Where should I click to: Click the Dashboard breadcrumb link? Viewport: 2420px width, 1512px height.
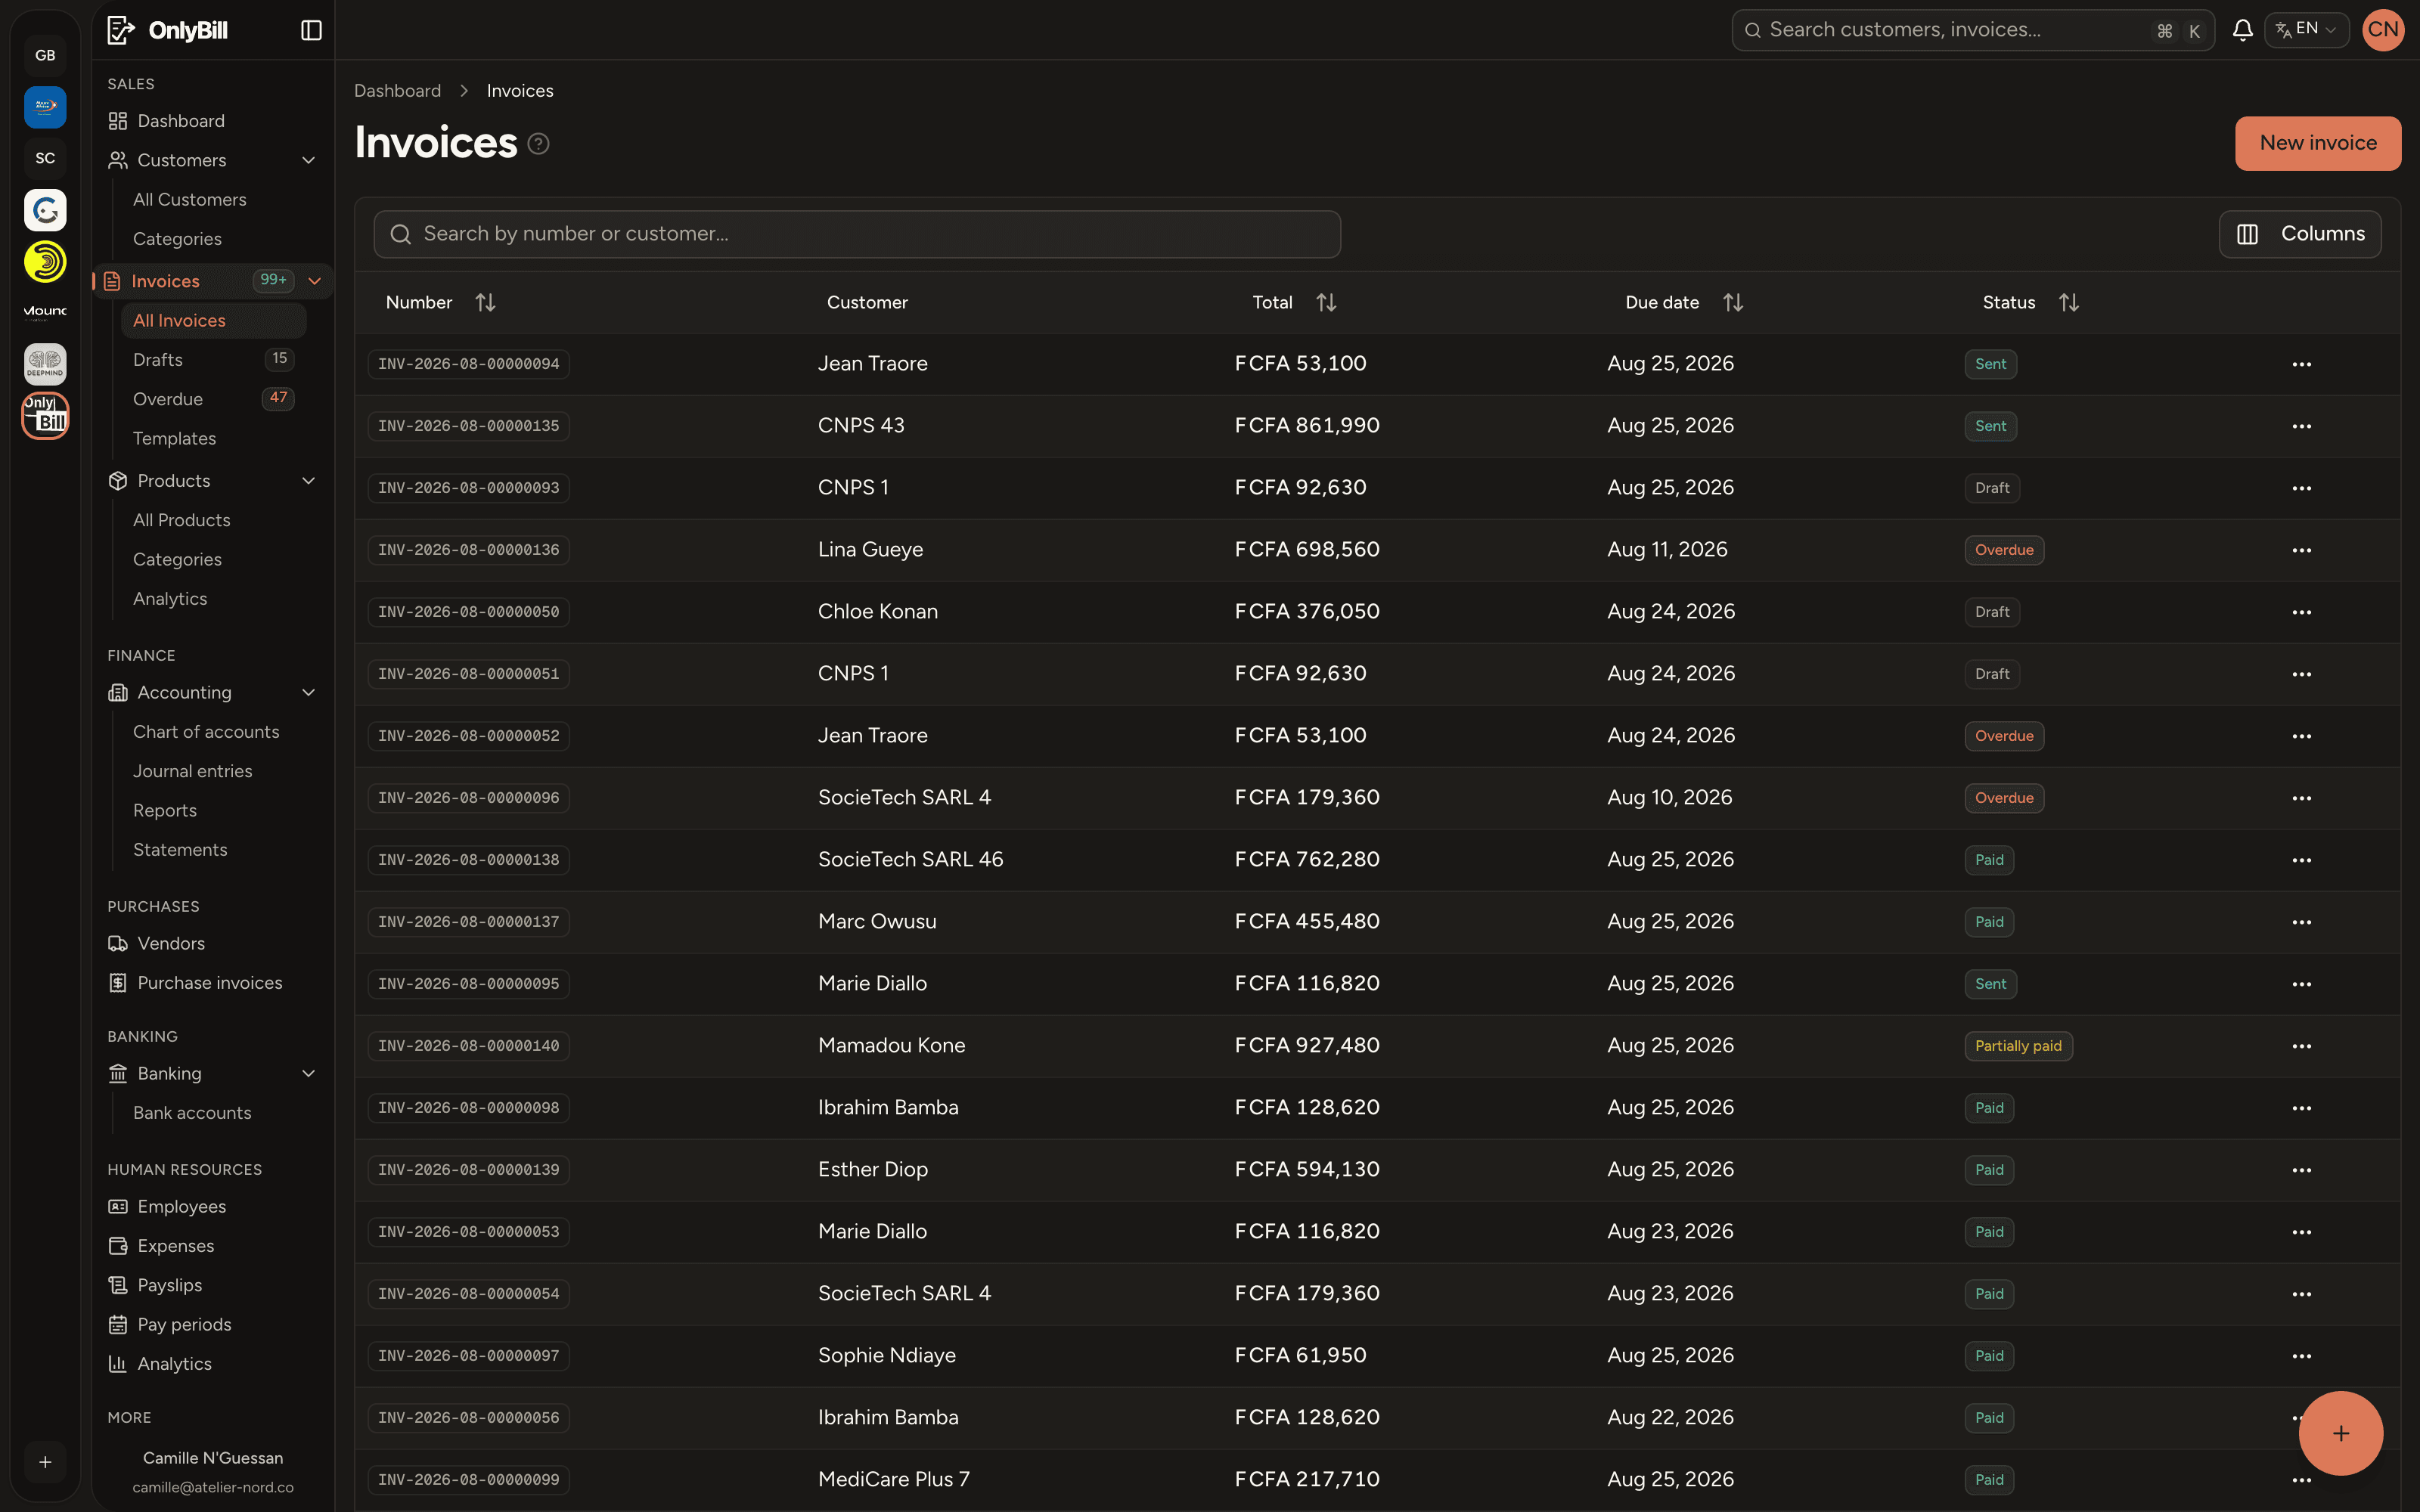tap(397, 91)
